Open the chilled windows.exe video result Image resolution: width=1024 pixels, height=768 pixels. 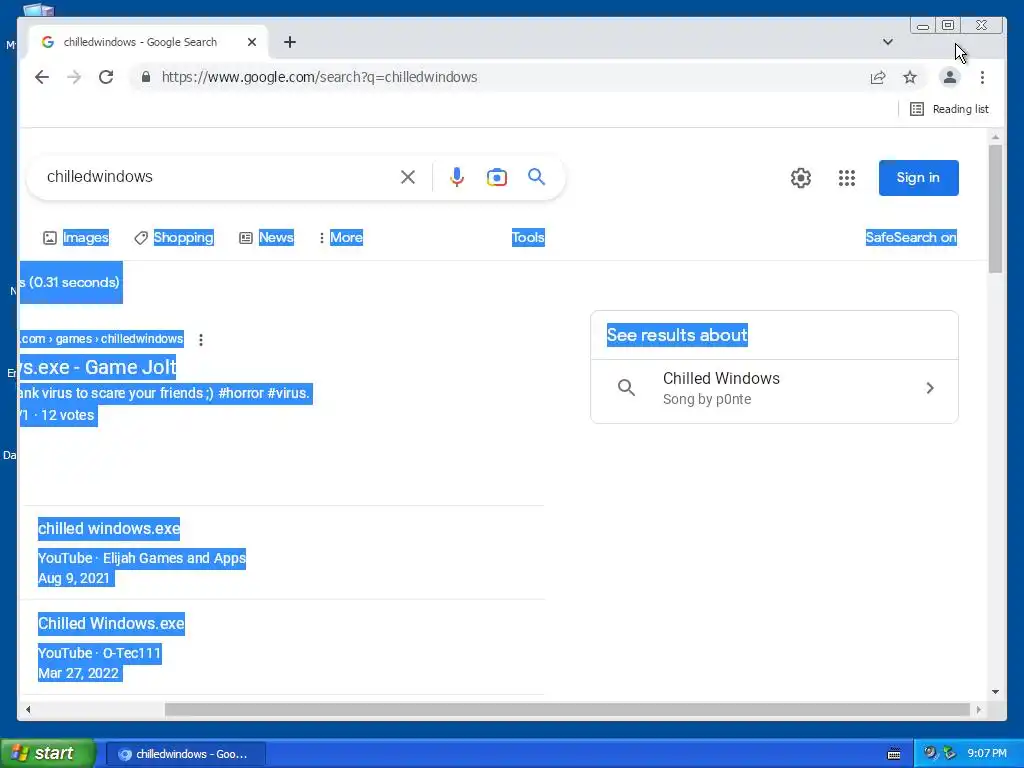click(109, 528)
